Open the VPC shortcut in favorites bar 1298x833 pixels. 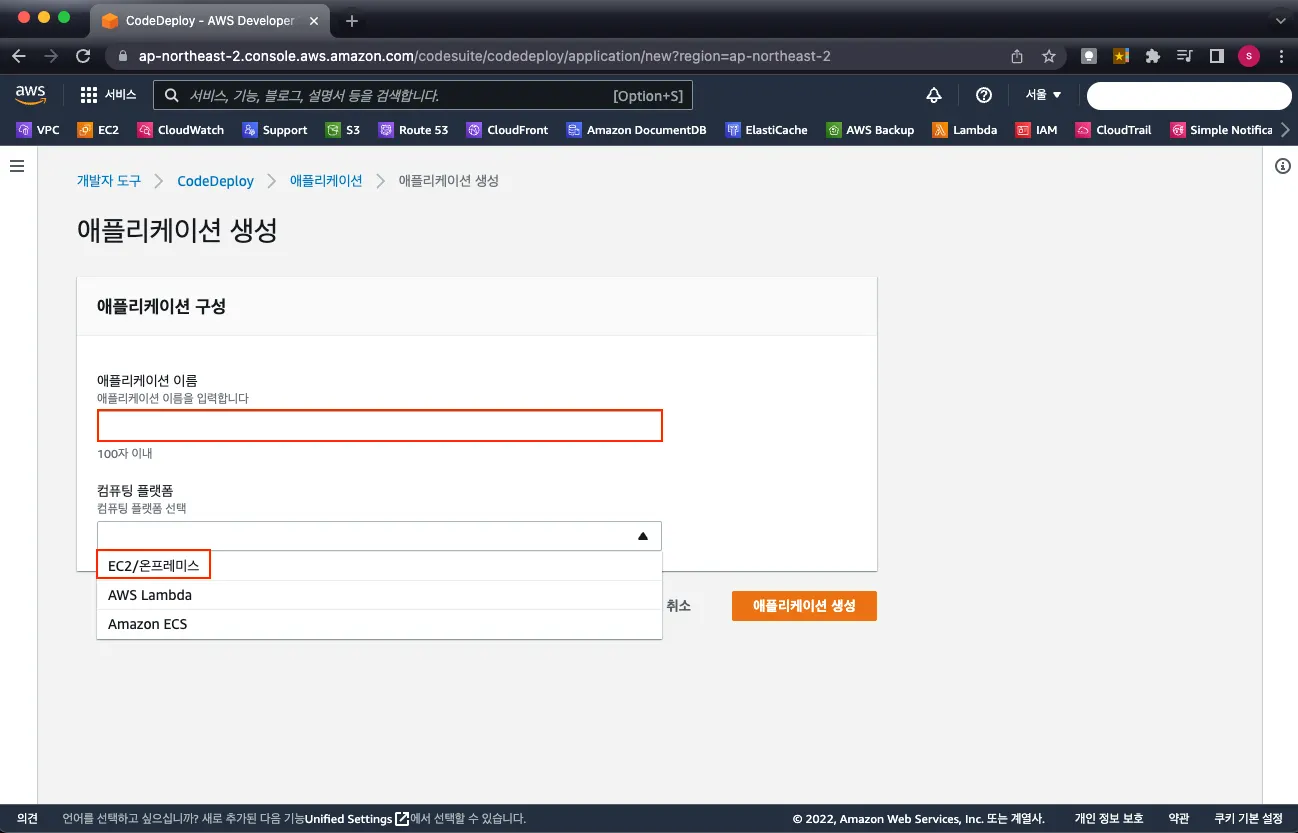38,130
